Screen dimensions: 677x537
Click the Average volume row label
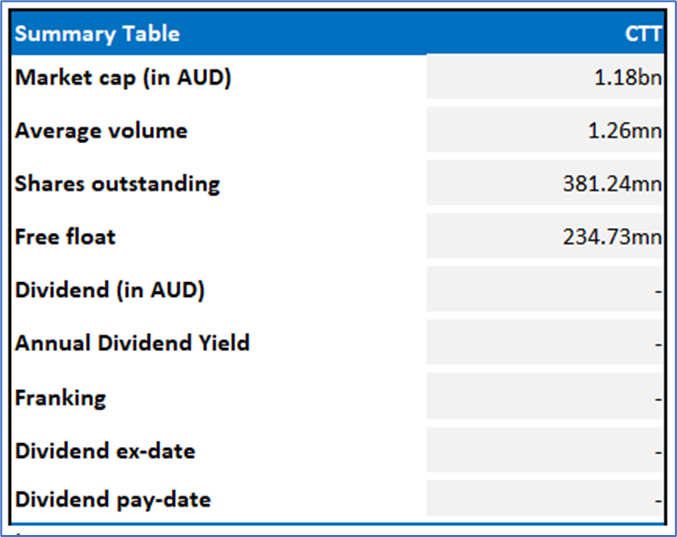click(x=101, y=130)
